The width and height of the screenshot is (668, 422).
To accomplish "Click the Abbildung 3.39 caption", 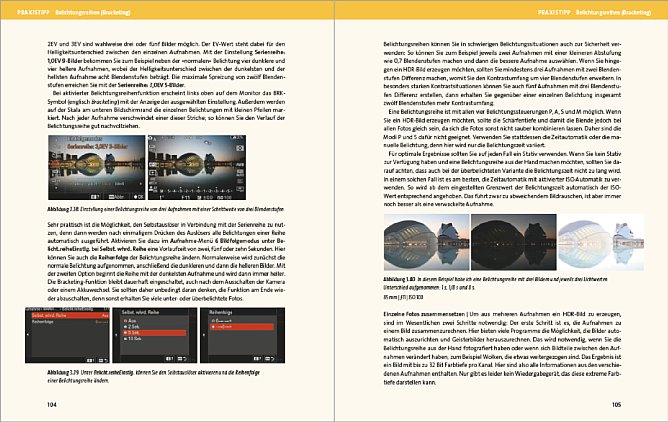I will click(x=153, y=376).
